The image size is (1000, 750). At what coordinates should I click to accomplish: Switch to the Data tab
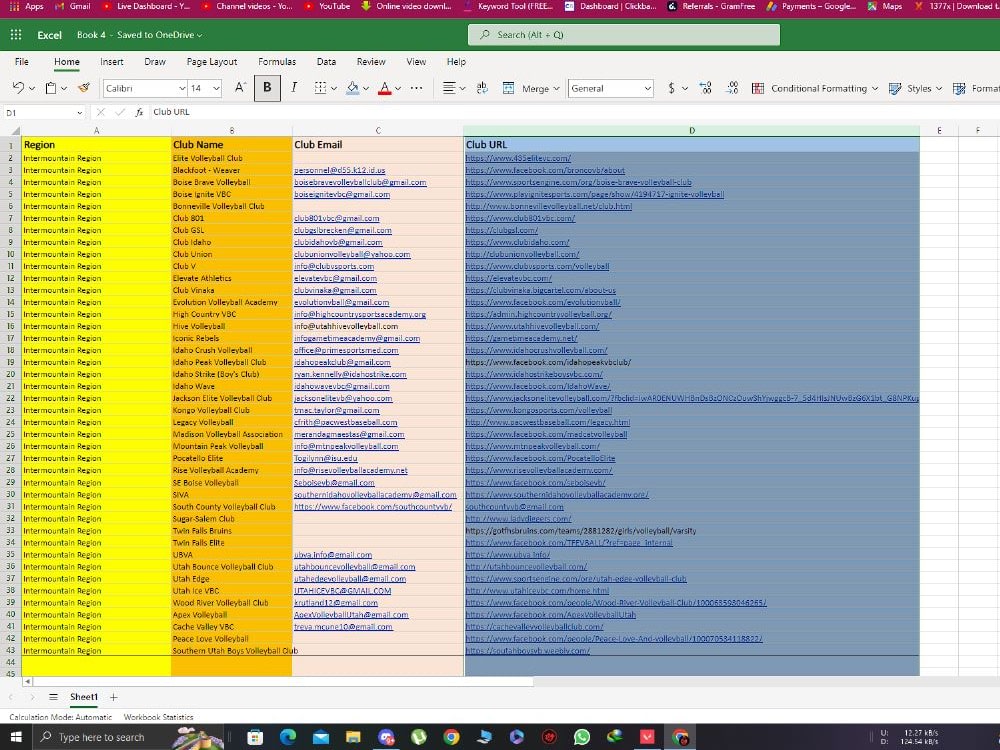pos(326,62)
